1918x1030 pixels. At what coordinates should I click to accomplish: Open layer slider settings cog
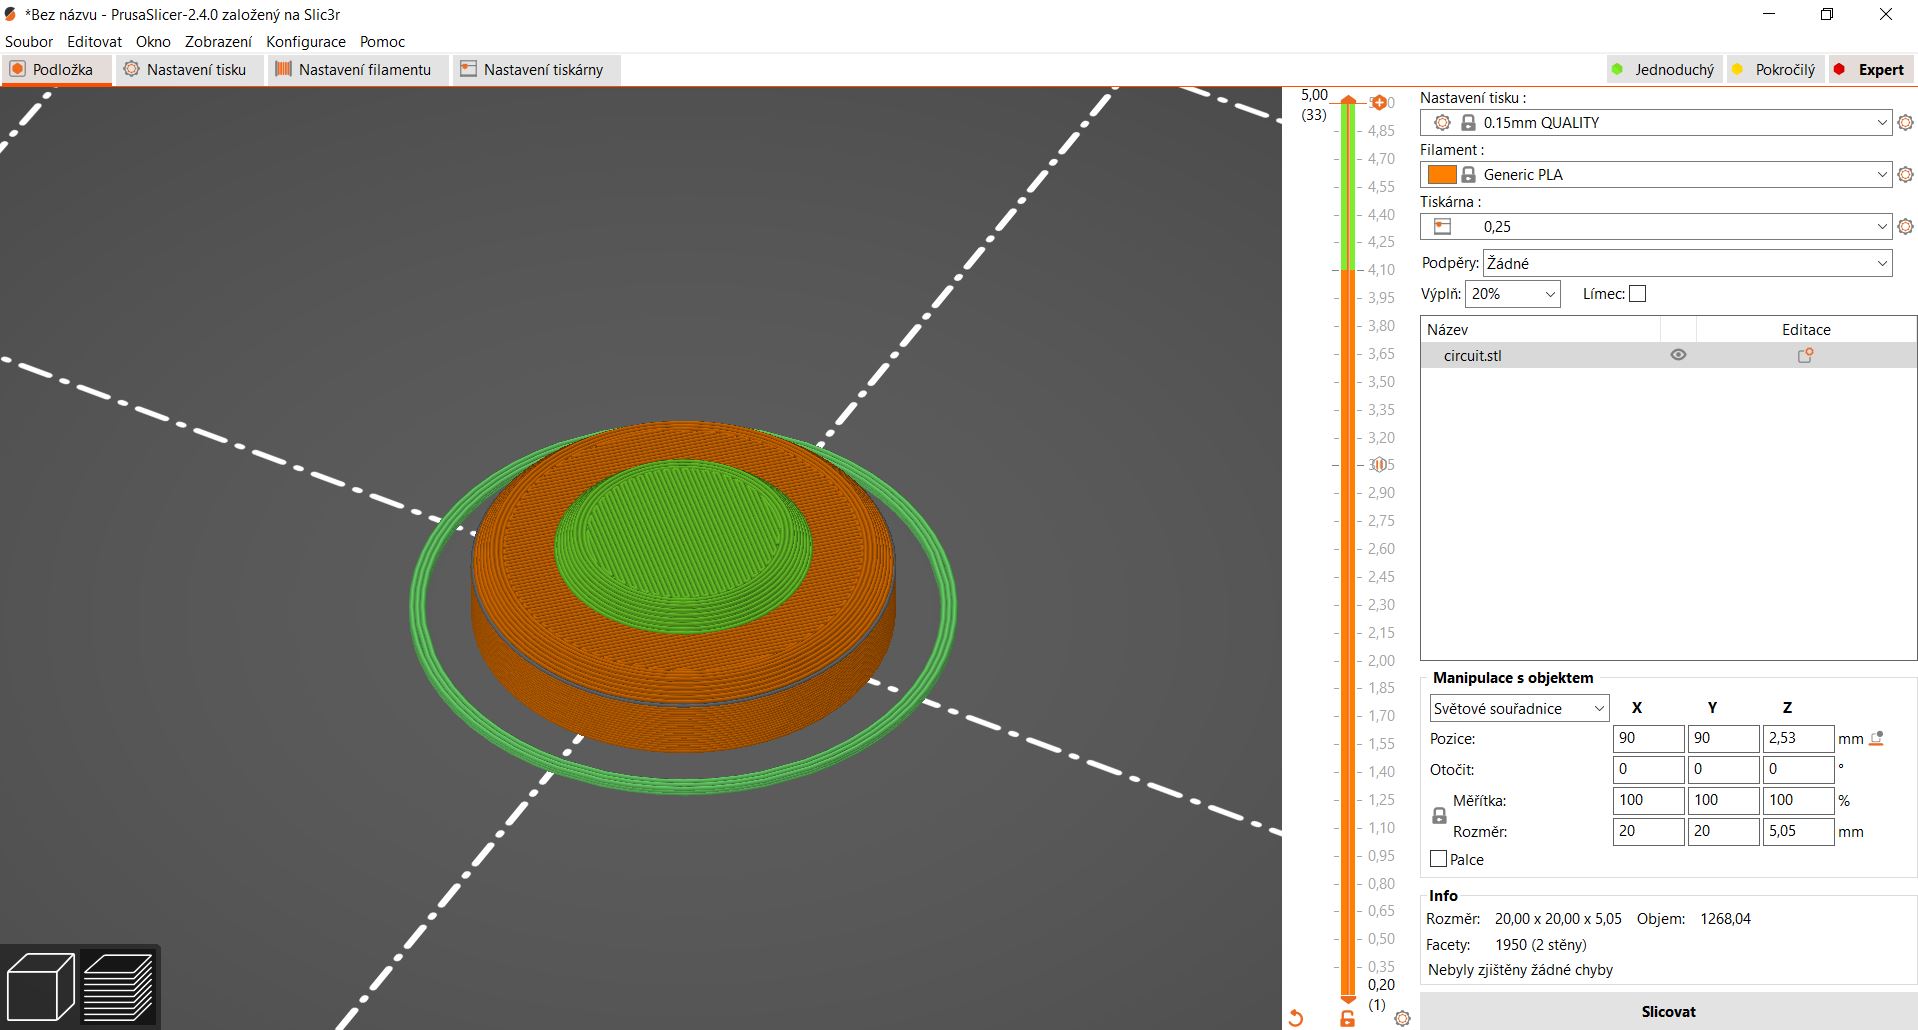pyautogui.click(x=1402, y=1018)
